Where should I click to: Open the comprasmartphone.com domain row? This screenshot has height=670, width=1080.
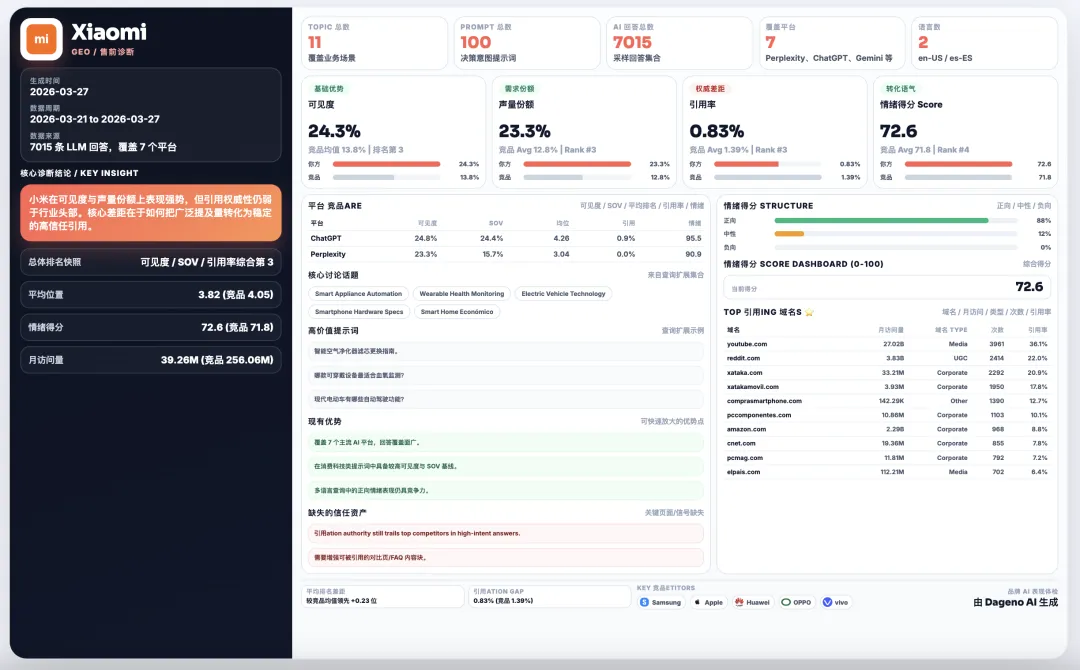click(x=887, y=401)
